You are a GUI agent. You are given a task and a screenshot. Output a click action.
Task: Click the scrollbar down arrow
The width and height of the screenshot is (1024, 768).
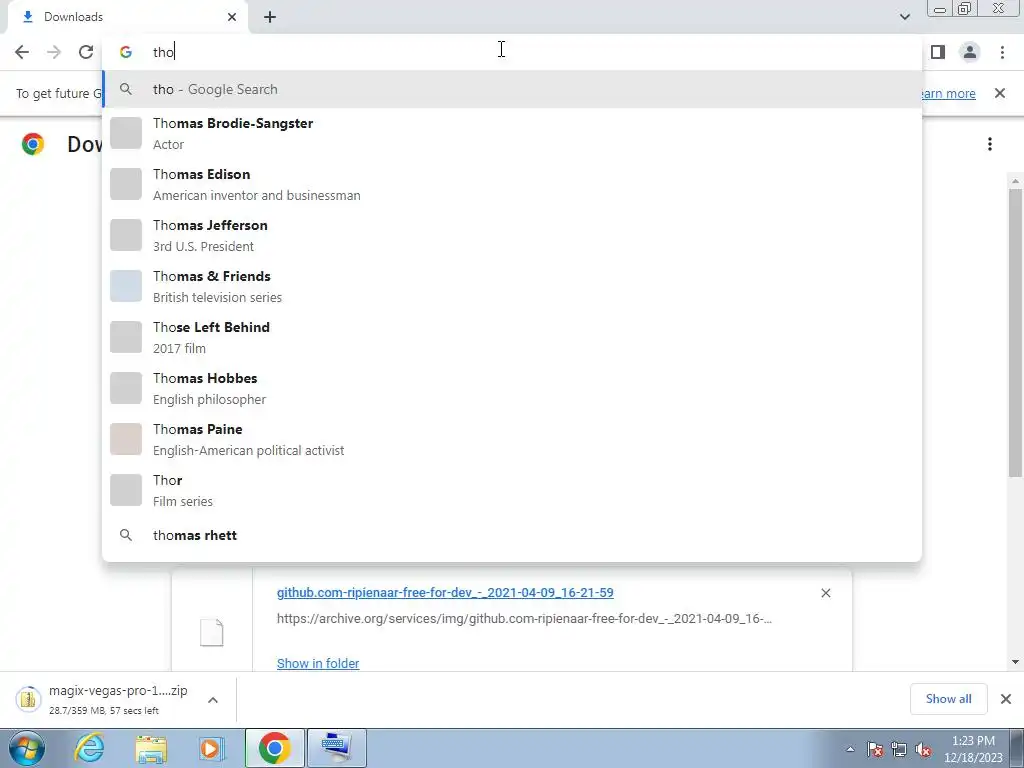[x=1016, y=662]
